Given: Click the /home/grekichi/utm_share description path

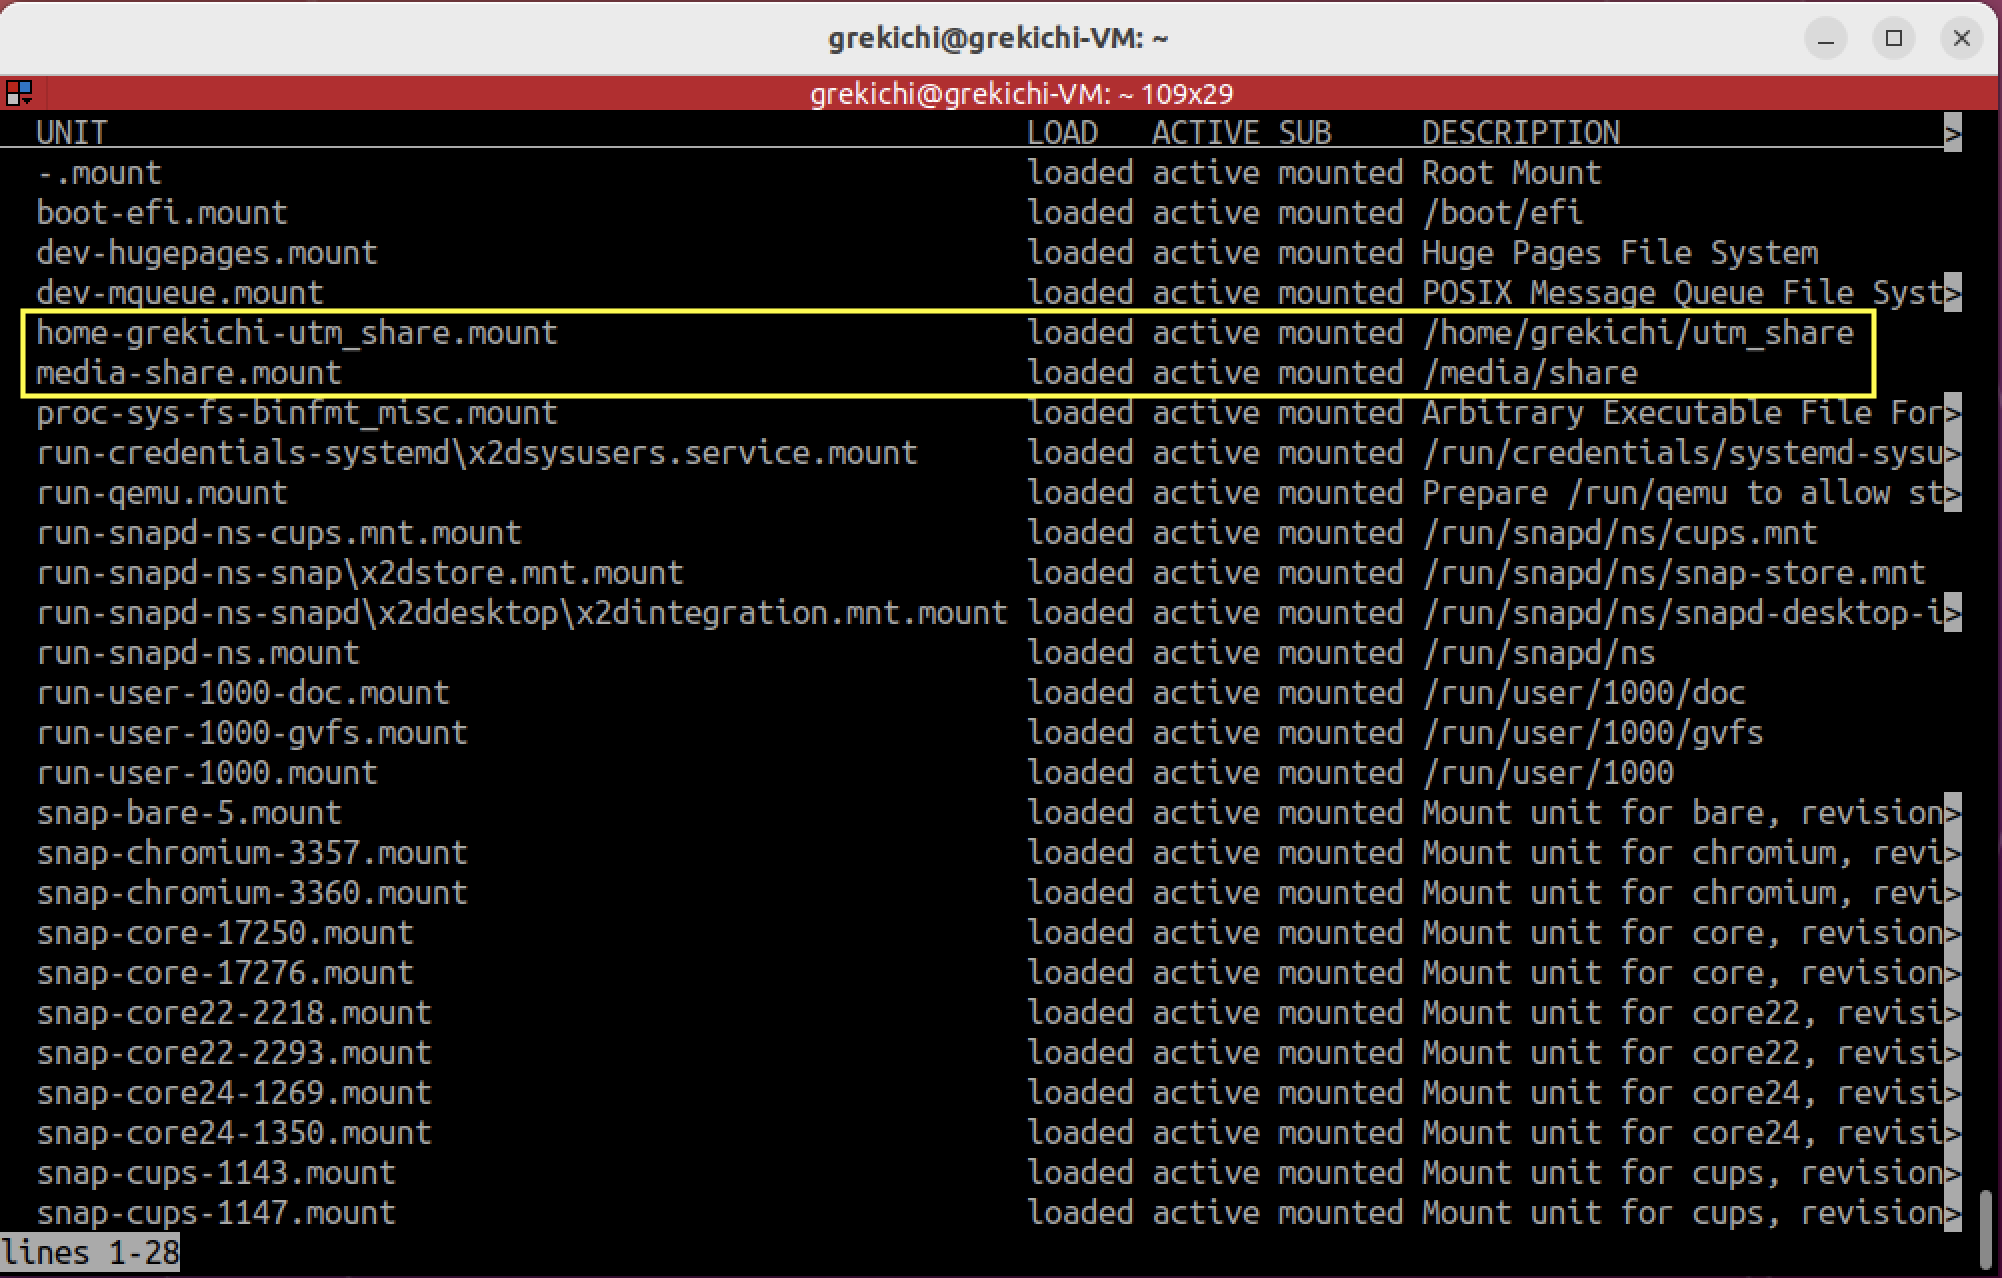Looking at the screenshot, I should [x=1638, y=333].
